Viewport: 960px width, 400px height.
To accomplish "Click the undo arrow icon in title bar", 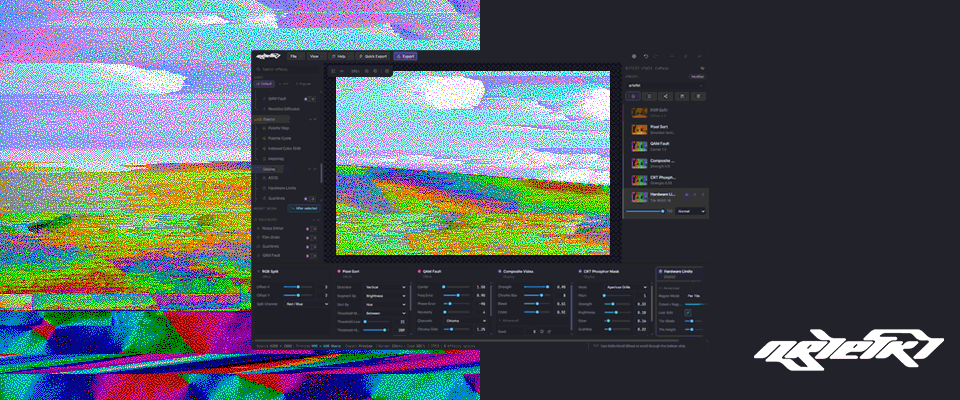I will (x=645, y=56).
